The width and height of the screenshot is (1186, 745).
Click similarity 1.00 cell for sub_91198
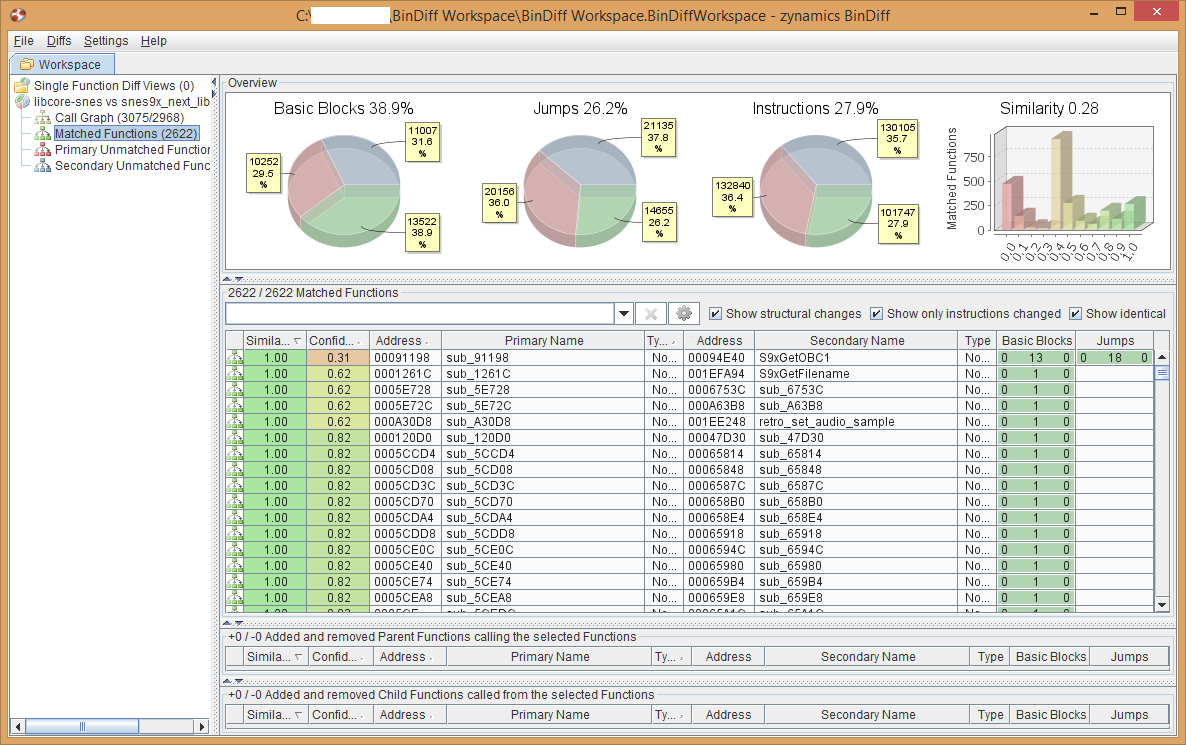click(x=275, y=358)
